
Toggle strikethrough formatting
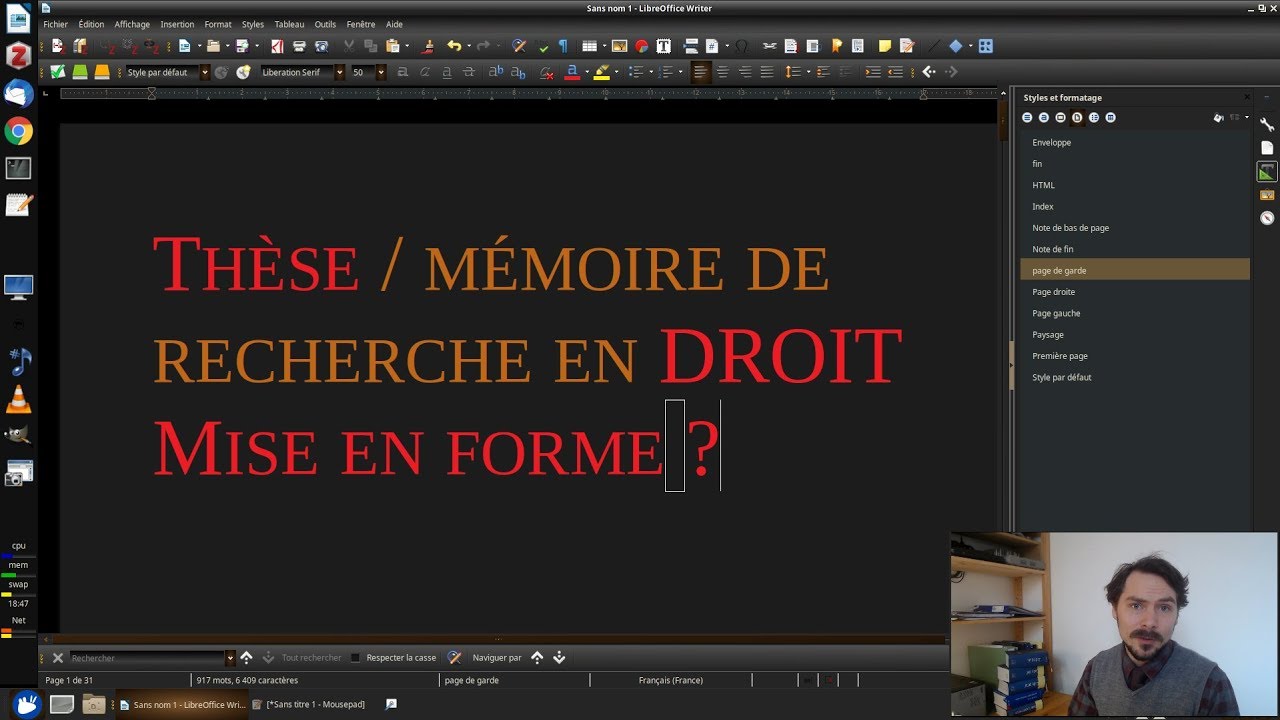point(469,72)
